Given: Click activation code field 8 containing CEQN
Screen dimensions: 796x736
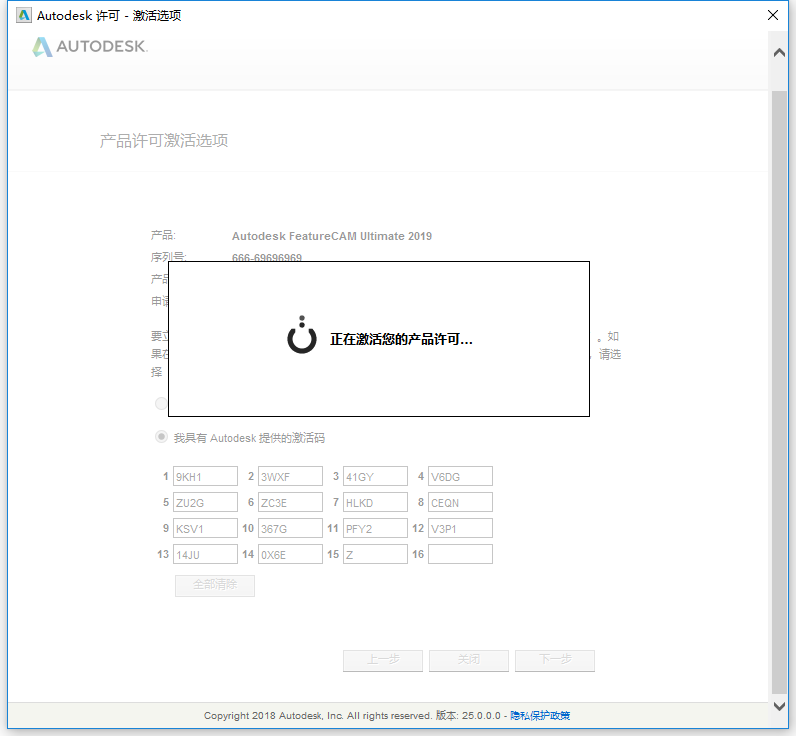Looking at the screenshot, I should [460, 503].
